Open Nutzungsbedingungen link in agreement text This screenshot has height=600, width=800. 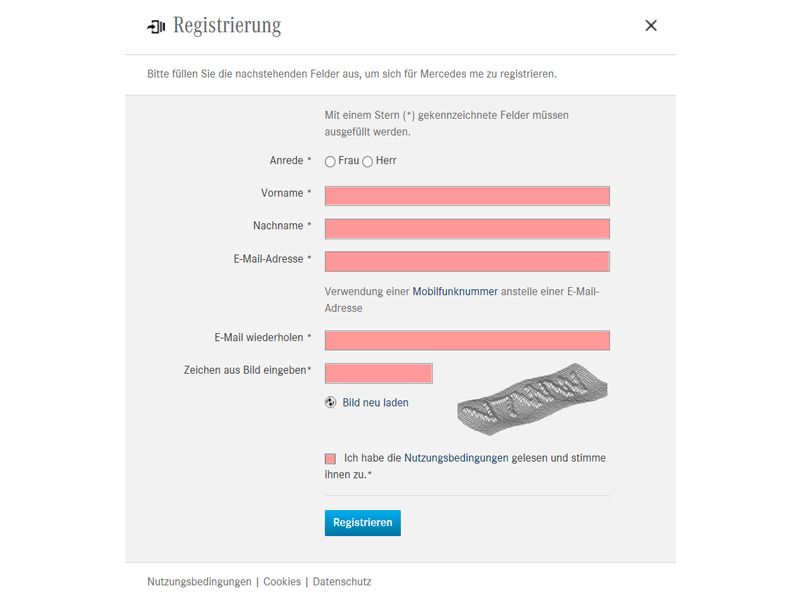(456, 458)
